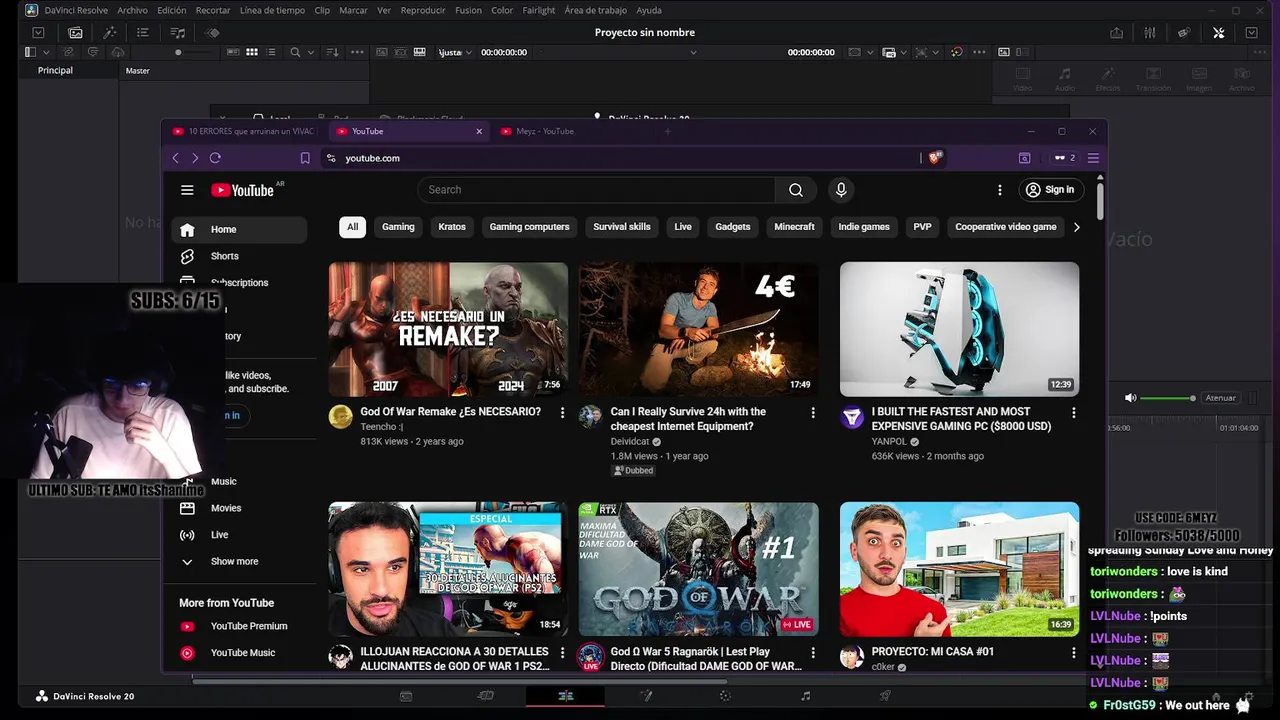Open the search options dropdown arrow in media pool
This screenshot has width=1280, height=720.
coord(311,52)
